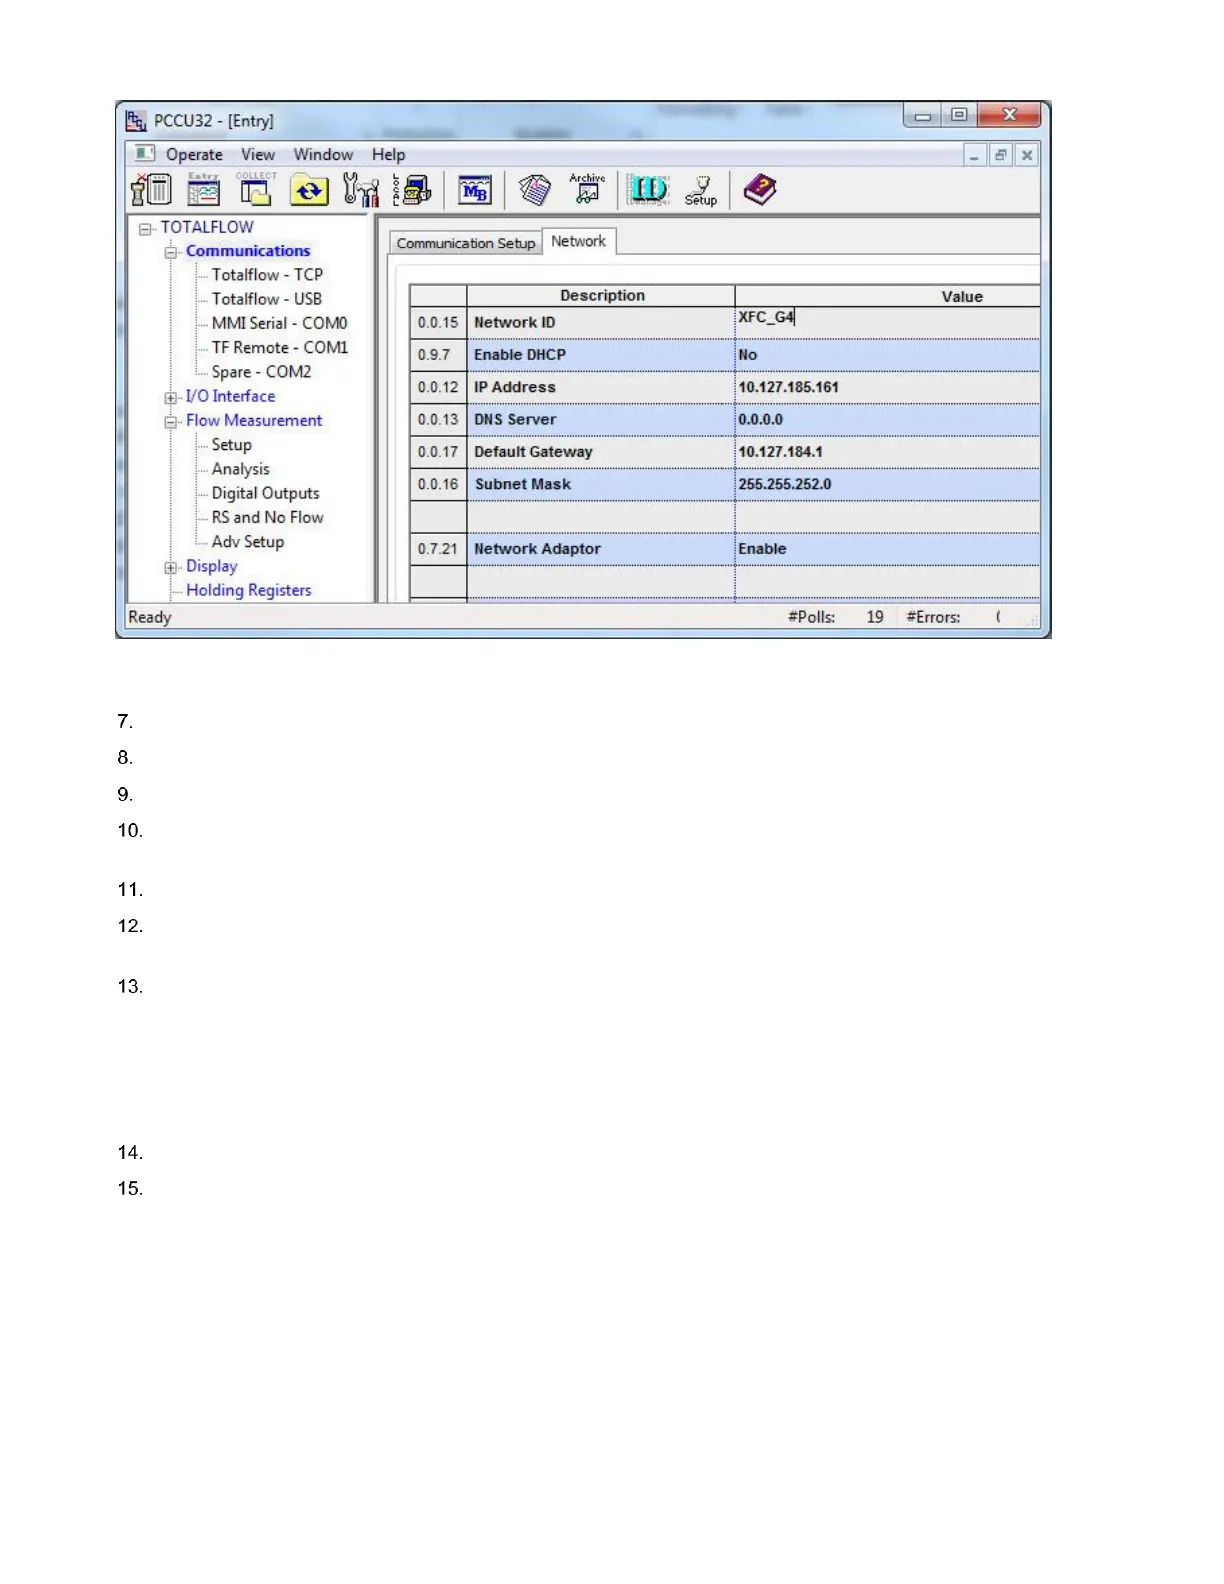Select Totalflow - TCP in the tree

267,275
